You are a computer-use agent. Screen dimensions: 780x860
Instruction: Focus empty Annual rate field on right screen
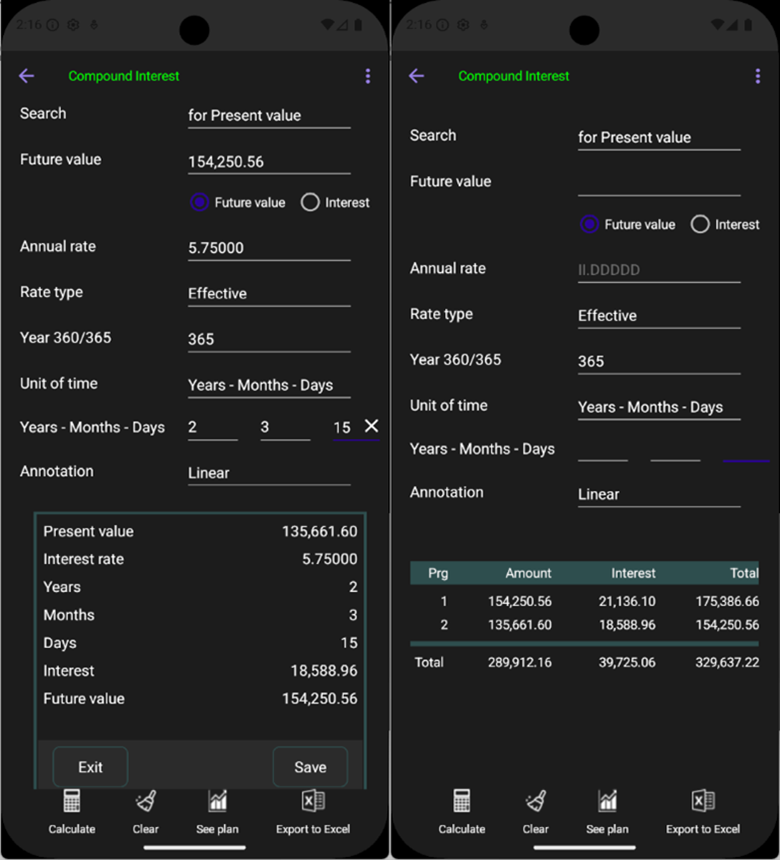[x=659, y=270]
